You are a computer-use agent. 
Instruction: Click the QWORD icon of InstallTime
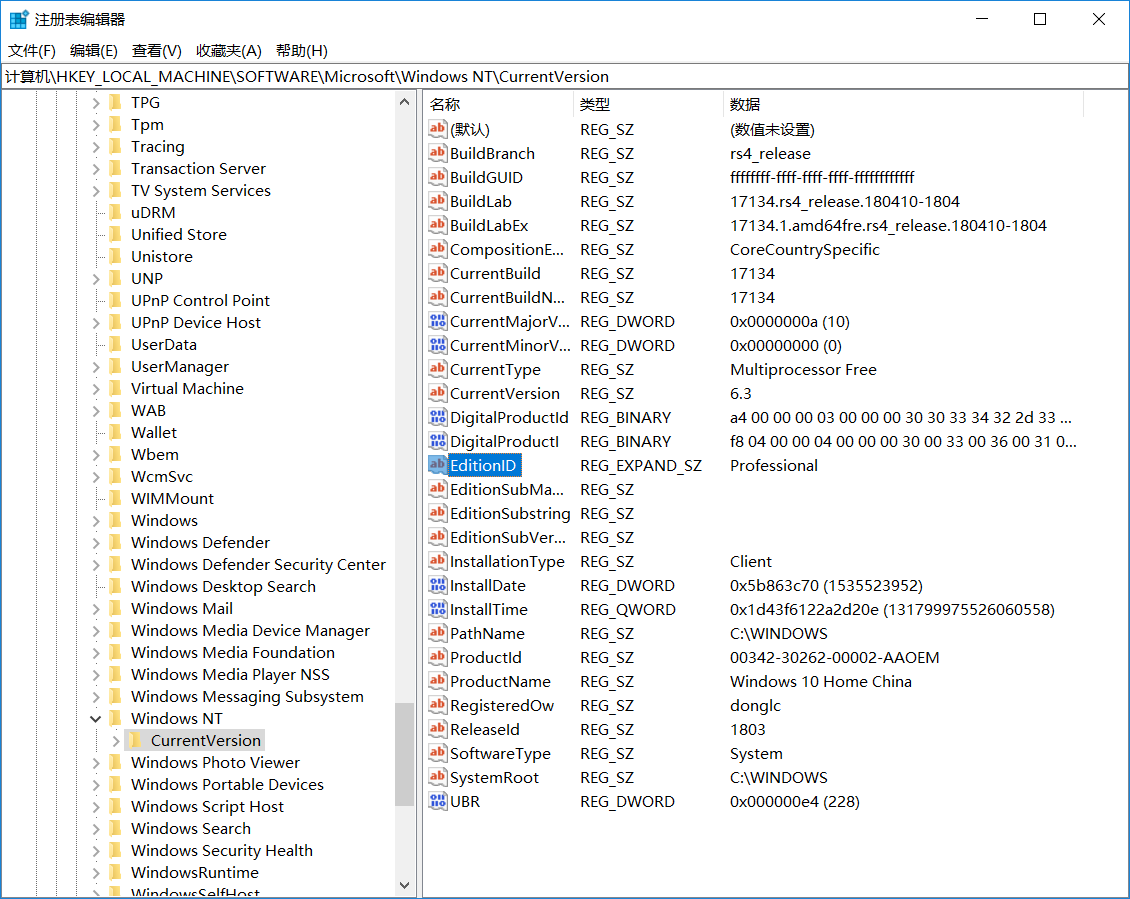click(437, 609)
